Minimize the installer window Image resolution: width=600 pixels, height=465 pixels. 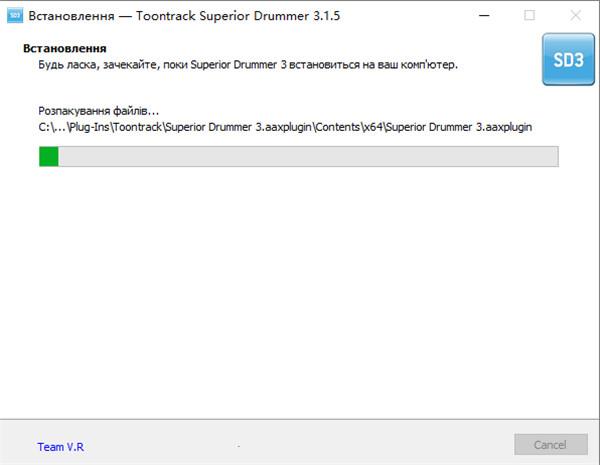coord(484,15)
